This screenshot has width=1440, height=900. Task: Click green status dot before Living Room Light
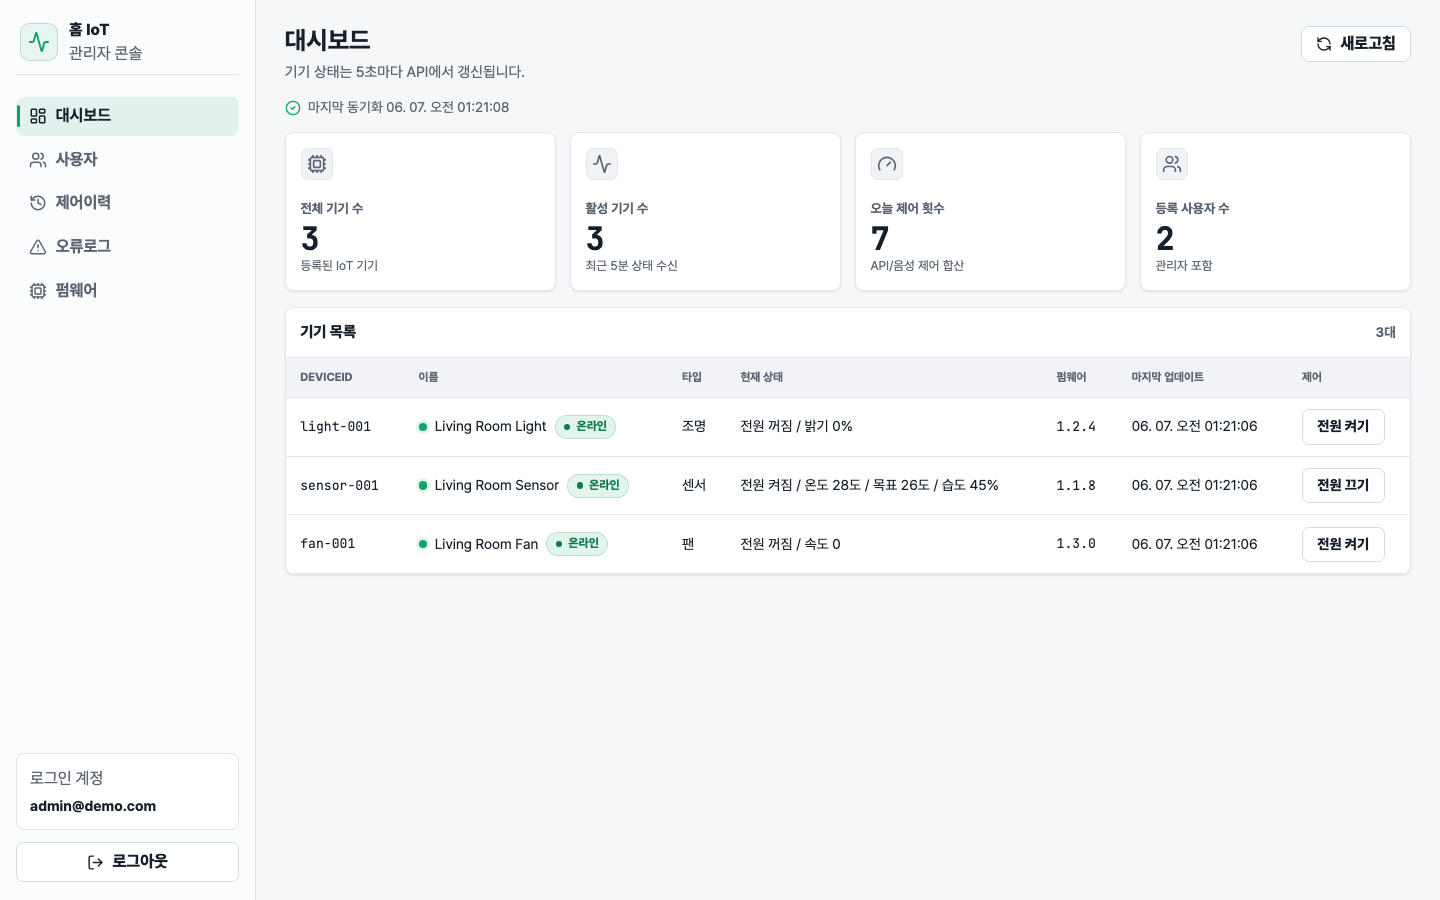click(x=423, y=427)
